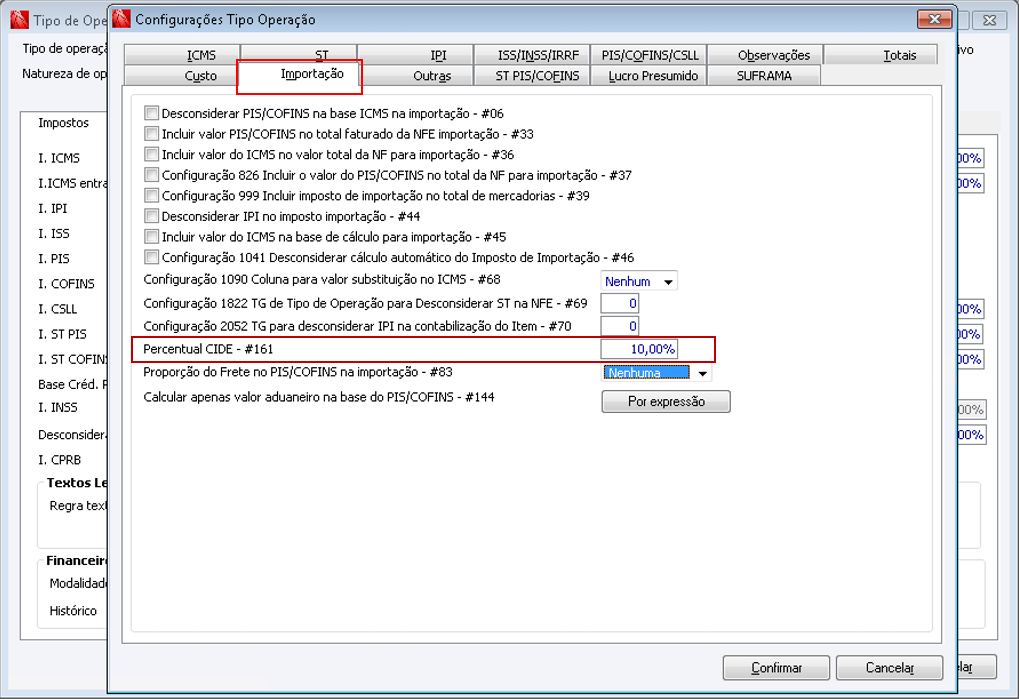Click Impostos heading in background window
1019x699 pixels.
click(63, 123)
